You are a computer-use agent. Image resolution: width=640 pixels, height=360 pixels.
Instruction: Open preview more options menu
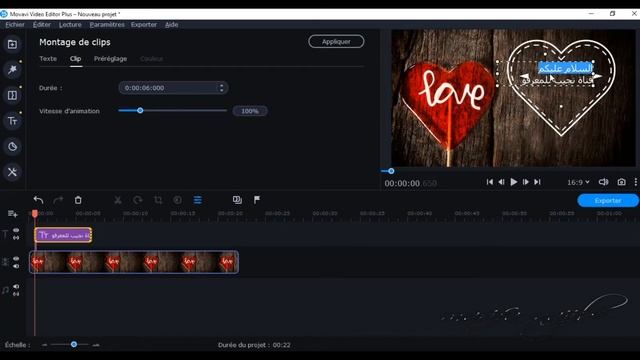coord(636,182)
